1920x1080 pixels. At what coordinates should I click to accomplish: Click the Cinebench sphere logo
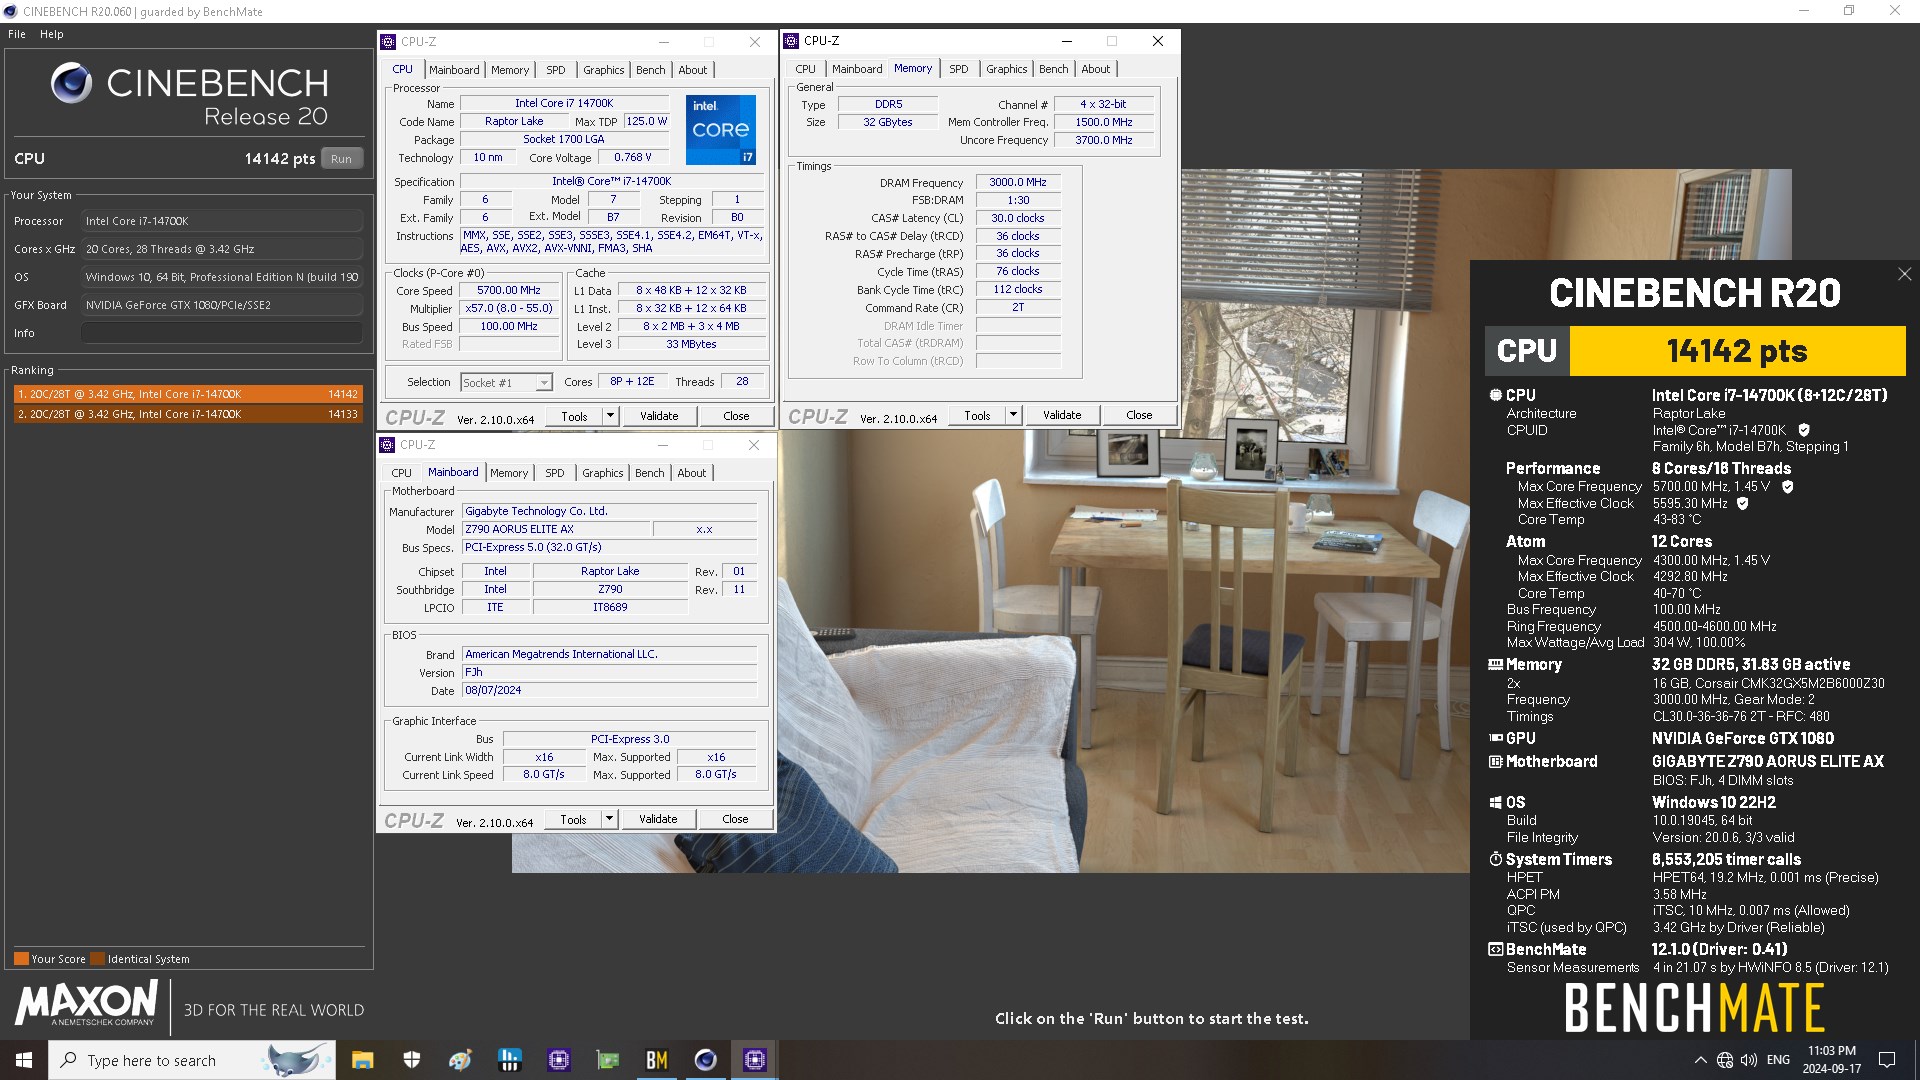tap(71, 83)
